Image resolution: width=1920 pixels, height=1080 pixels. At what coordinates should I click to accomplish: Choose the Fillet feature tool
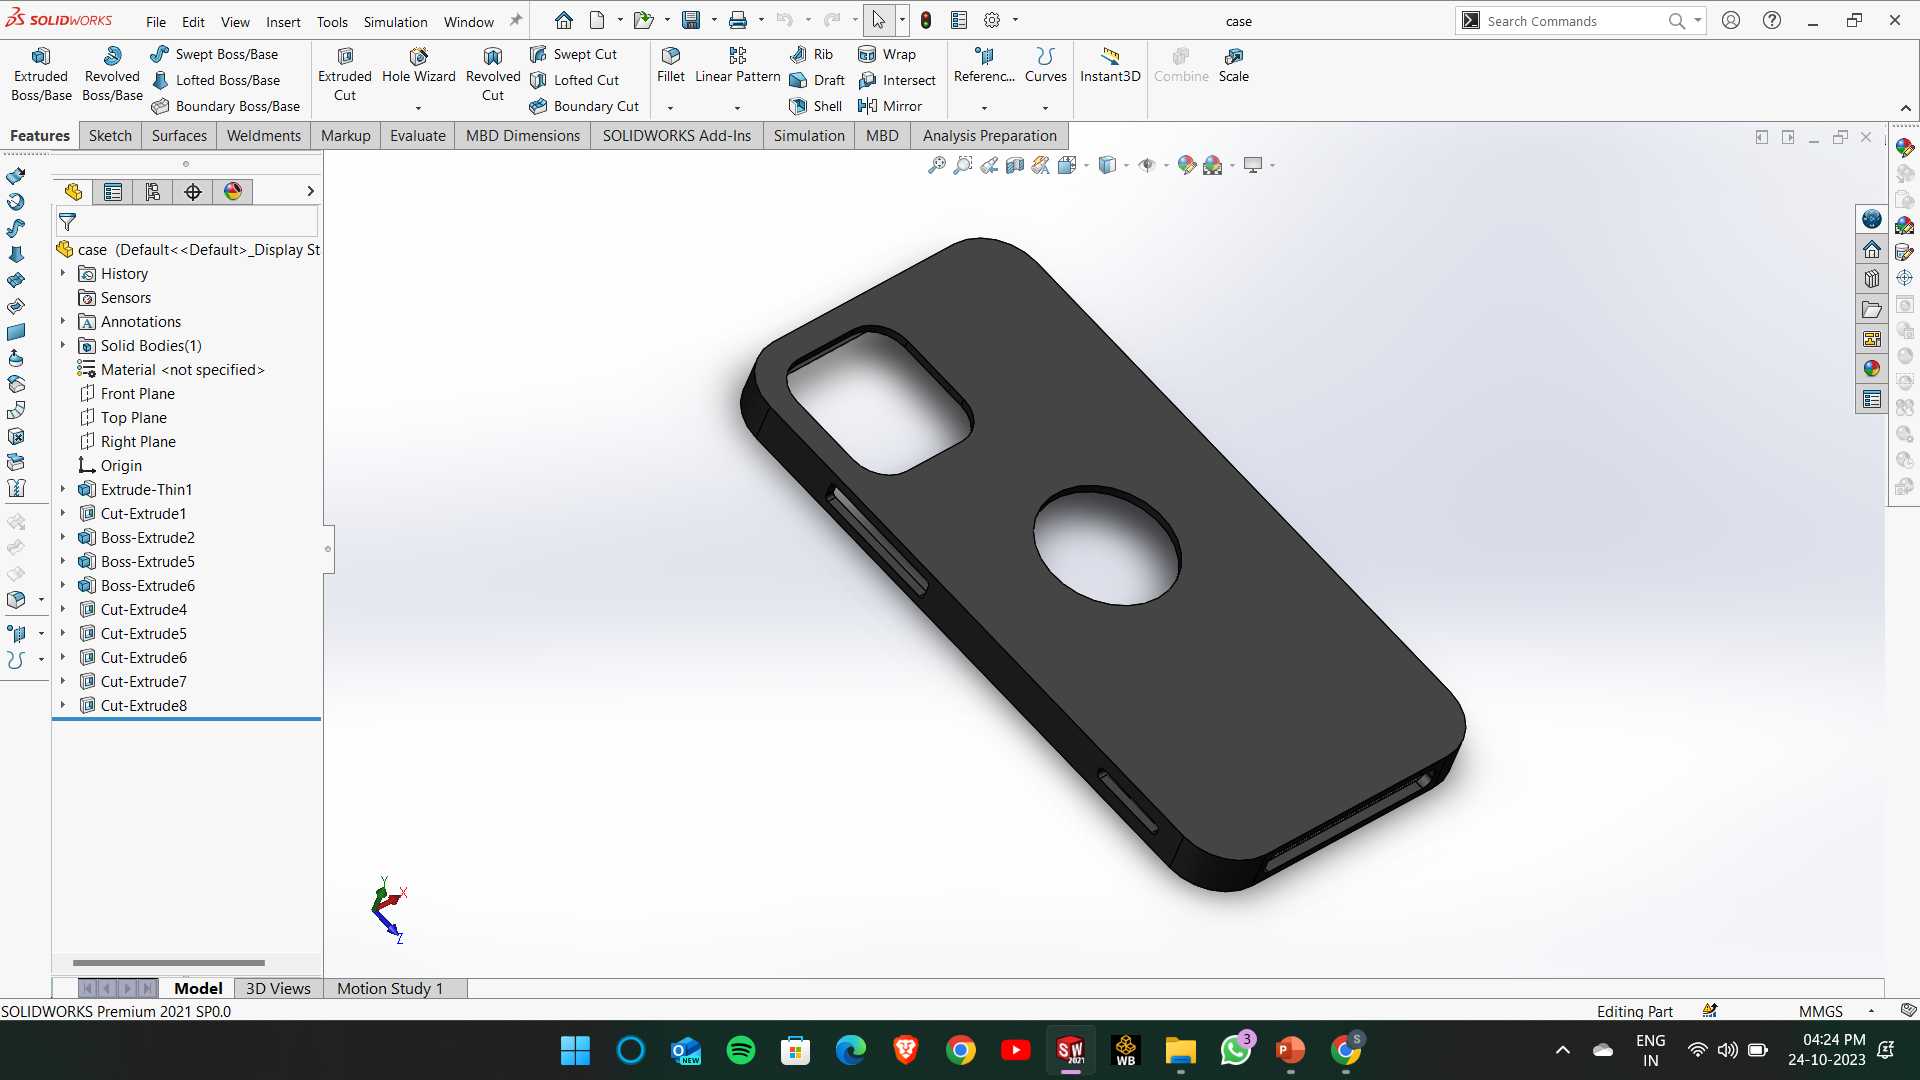(x=671, y=66)
